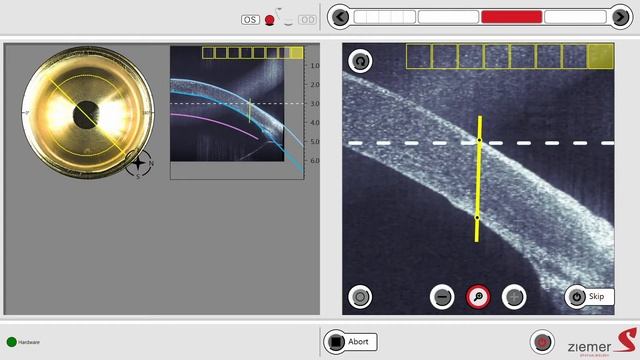Click the red power shutdown icon

tap(542, 342)
